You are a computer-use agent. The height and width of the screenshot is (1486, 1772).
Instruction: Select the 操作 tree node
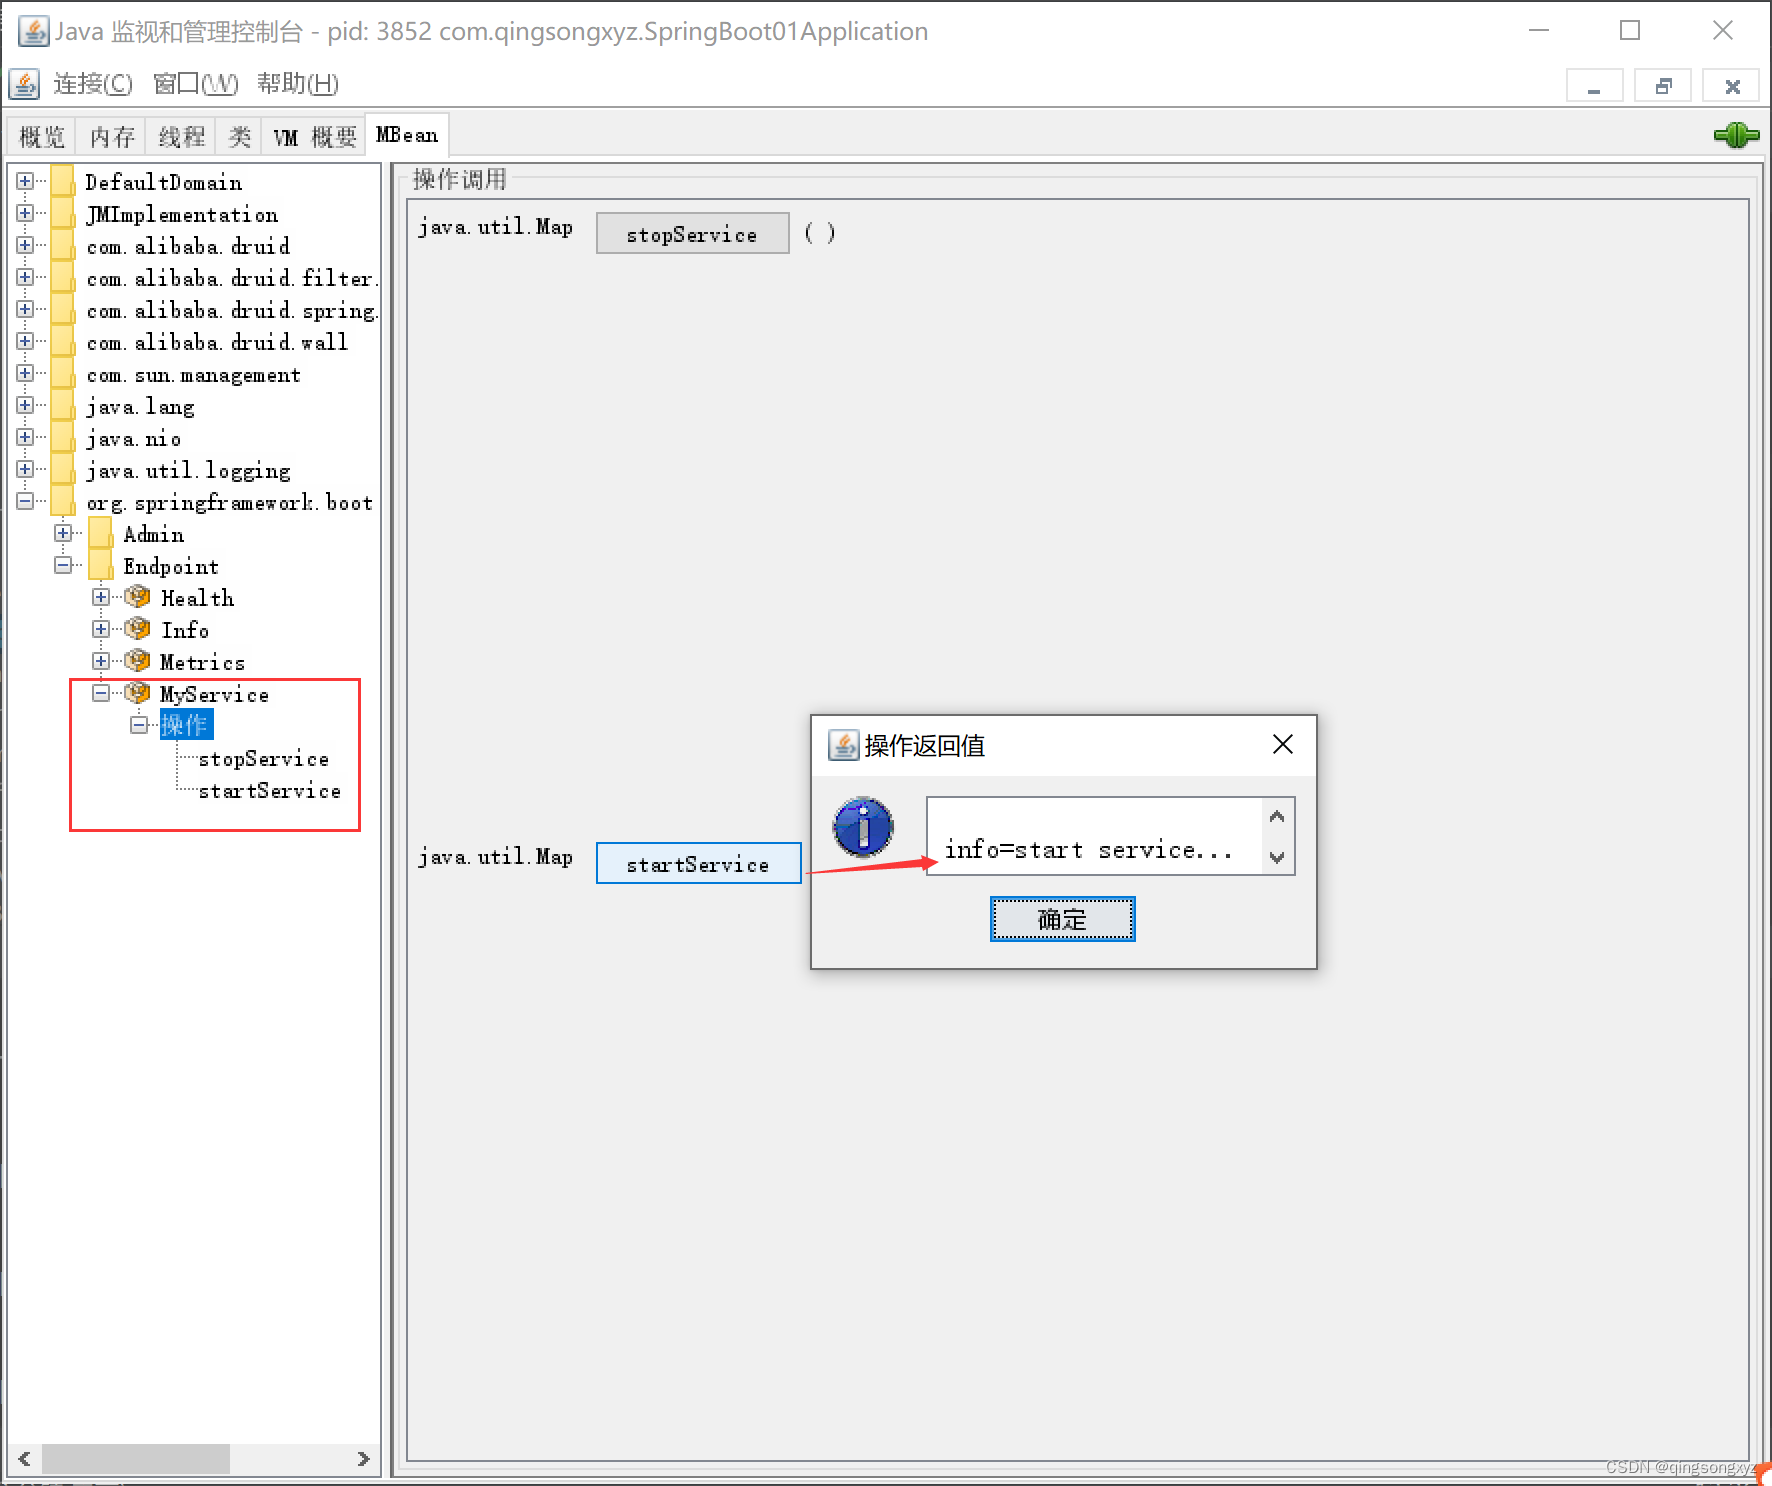point(186,725)
